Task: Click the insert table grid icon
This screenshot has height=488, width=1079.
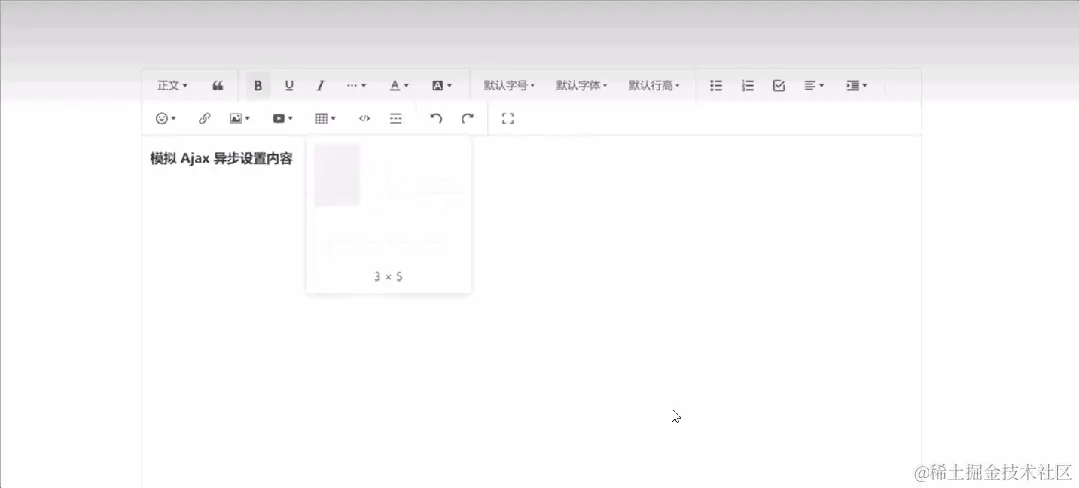Action: coord(325,118)
